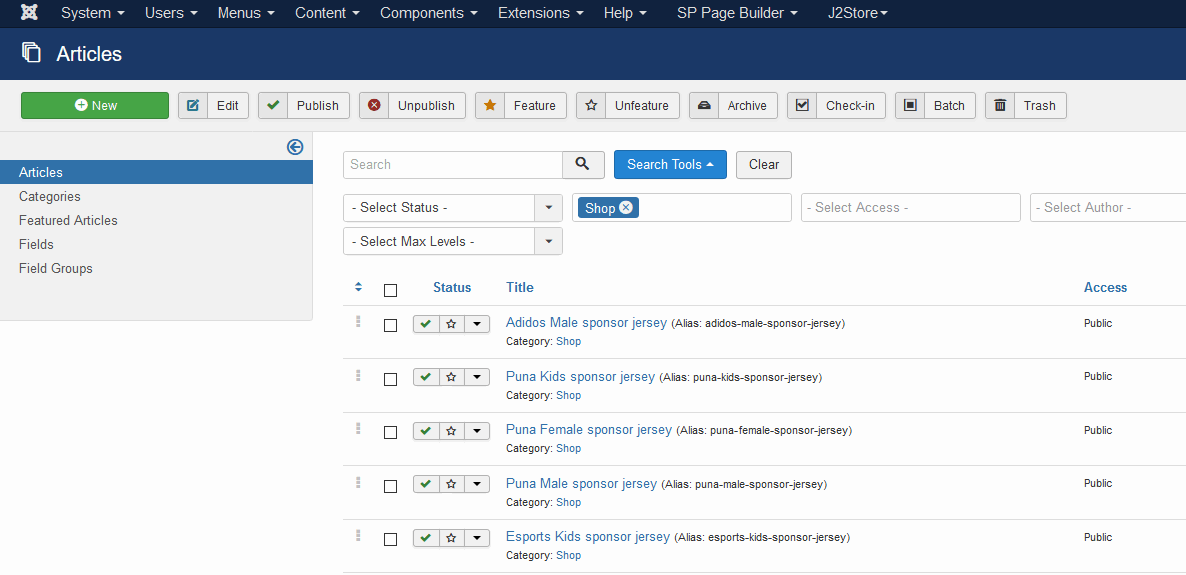The height and width of the screenshot is (575, 1186).
Task: Tick the checkbox for Puna Male sponsor jersey
Action: pyautogui.click(x=391, y=486)
